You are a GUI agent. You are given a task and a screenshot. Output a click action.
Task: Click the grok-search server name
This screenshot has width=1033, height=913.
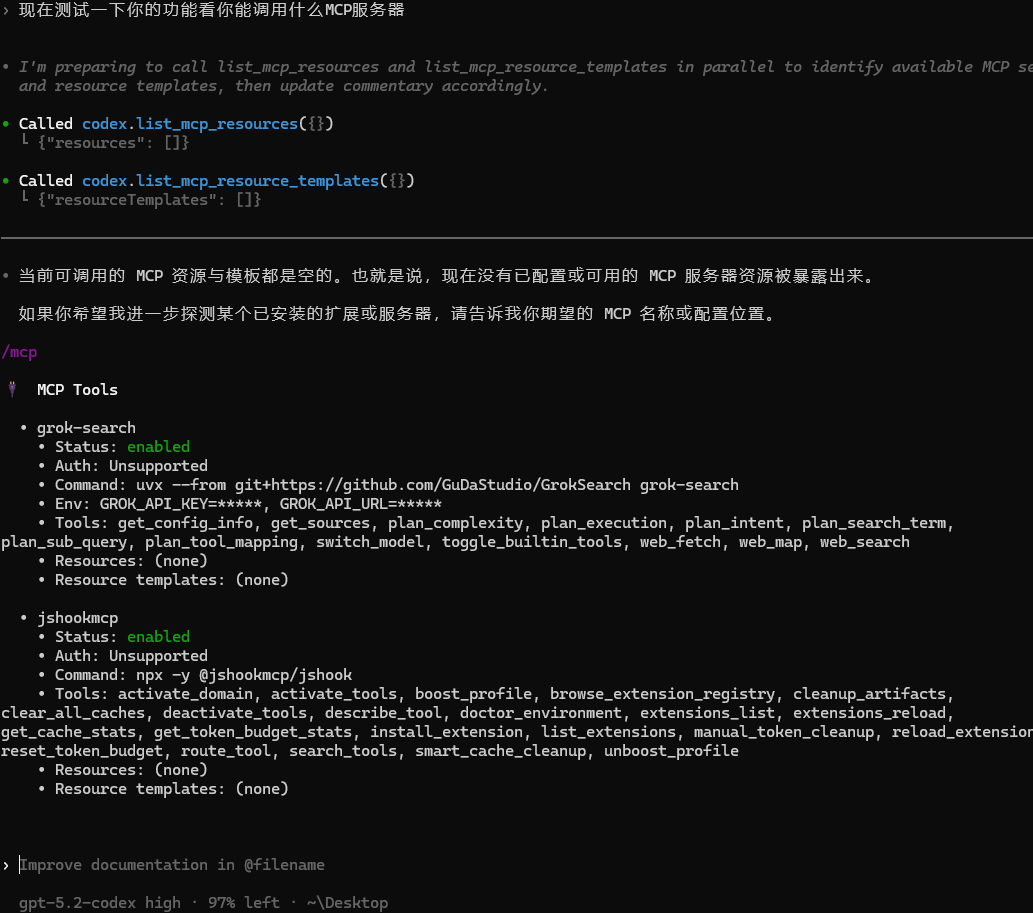click(86, 428)
